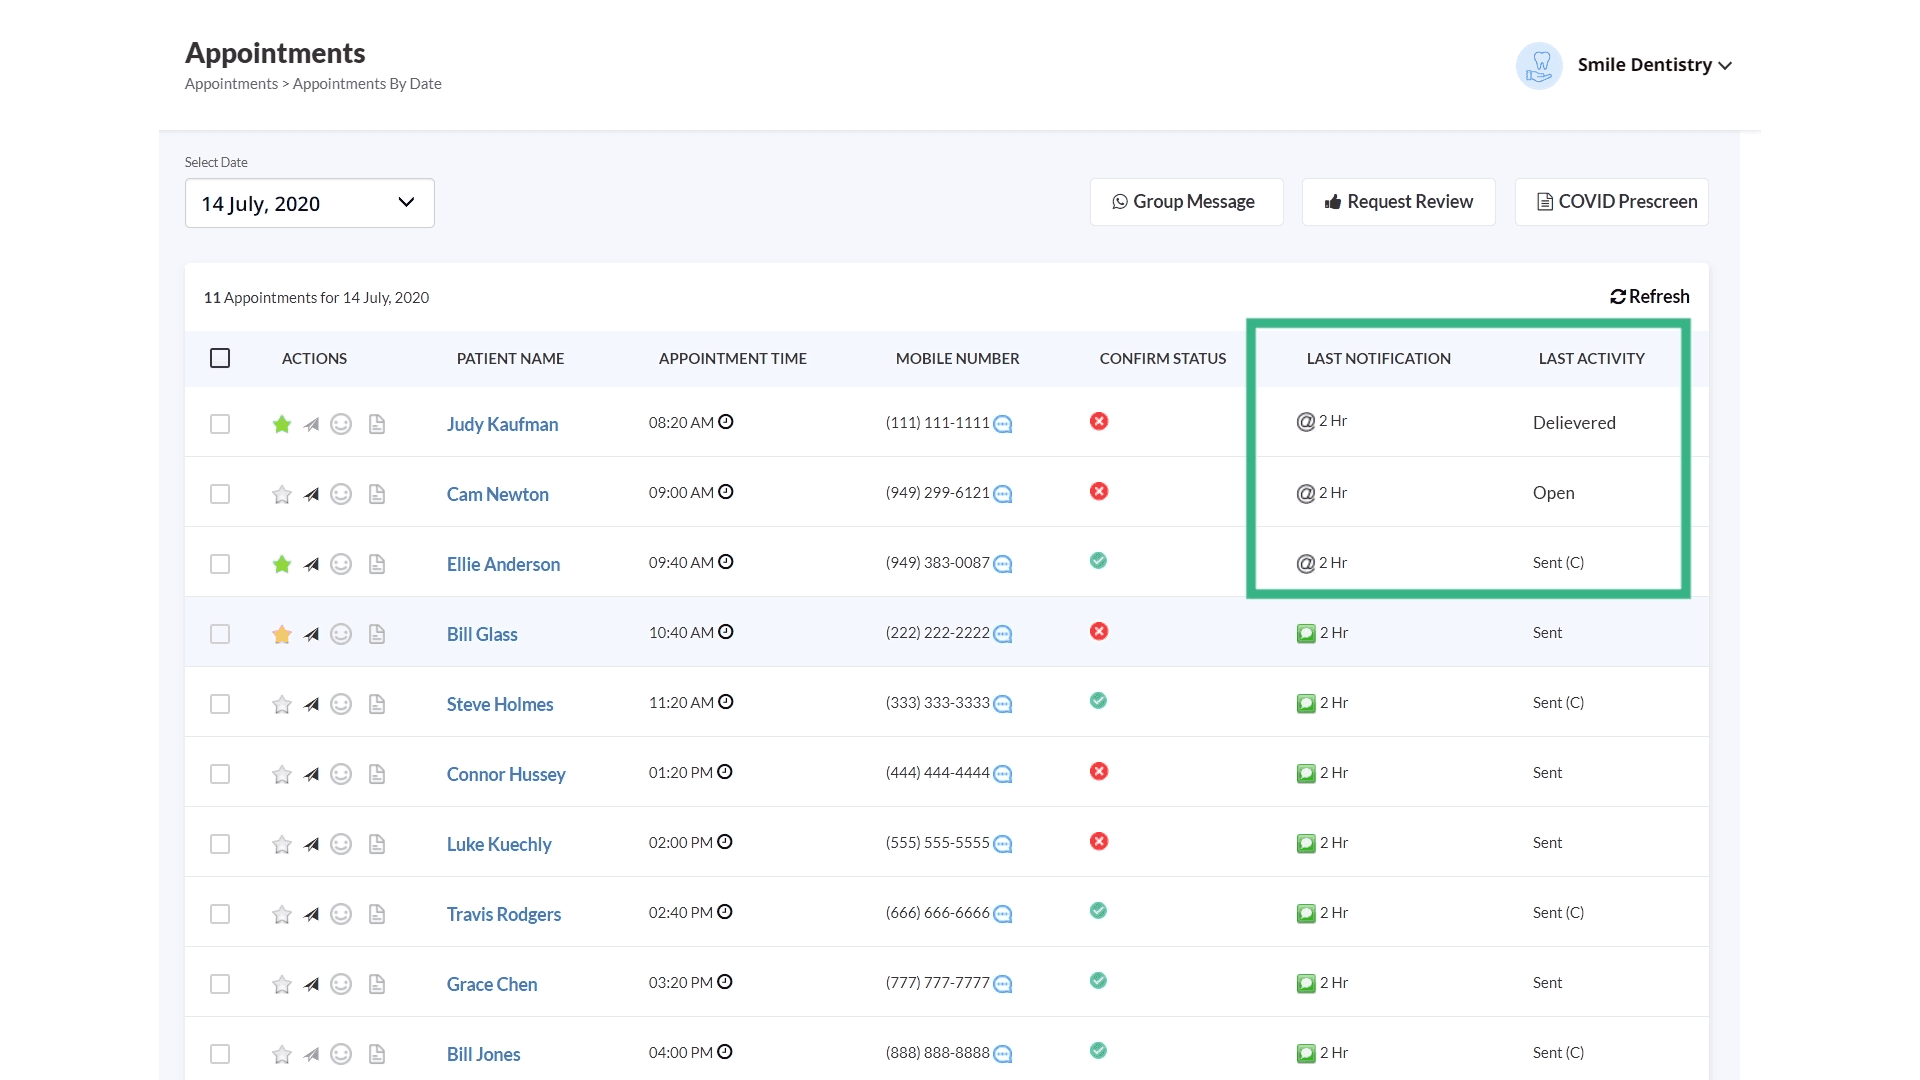Sort by the Confirm Status column header
The image size is (1920, 1080).
click(x=1162, y=358)
